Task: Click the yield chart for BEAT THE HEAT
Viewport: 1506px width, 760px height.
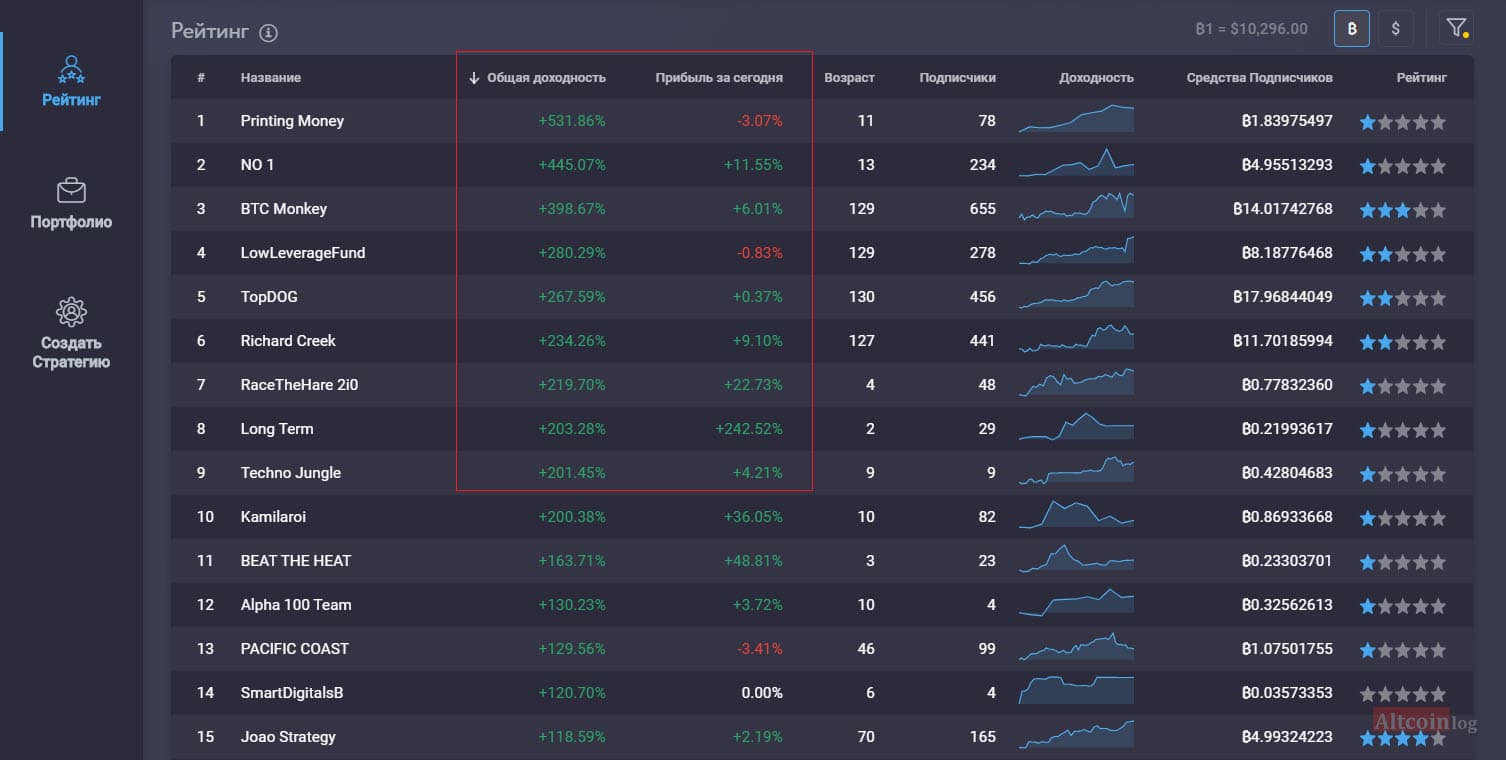Action: coord(1076,559)
